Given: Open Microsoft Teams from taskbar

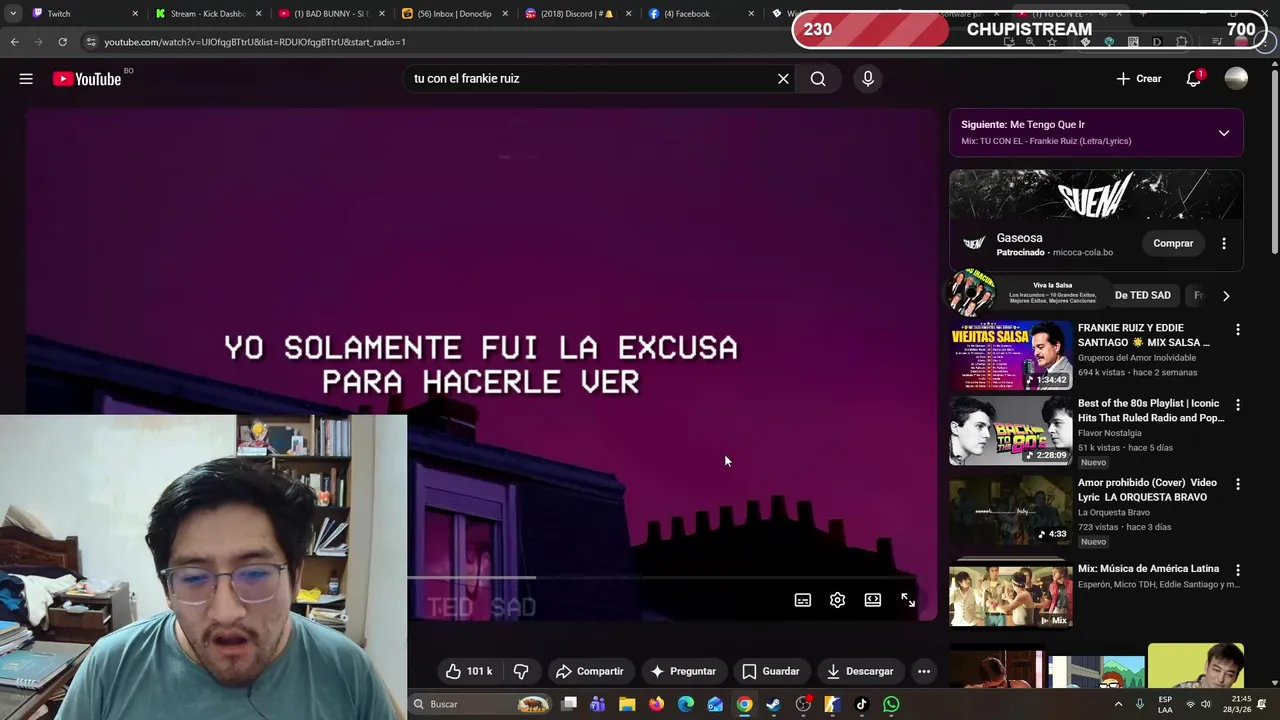Looking at the screenshot, I should coord(597,704).
